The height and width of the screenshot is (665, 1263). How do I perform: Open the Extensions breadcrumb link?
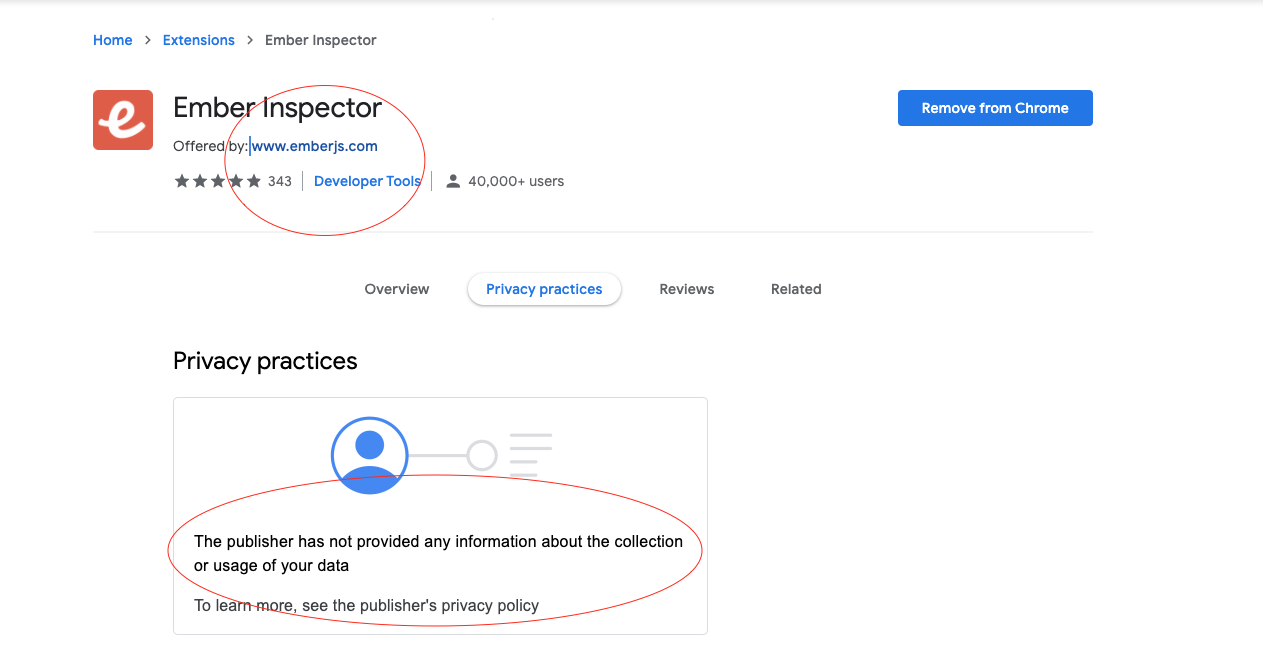(198, 40)
